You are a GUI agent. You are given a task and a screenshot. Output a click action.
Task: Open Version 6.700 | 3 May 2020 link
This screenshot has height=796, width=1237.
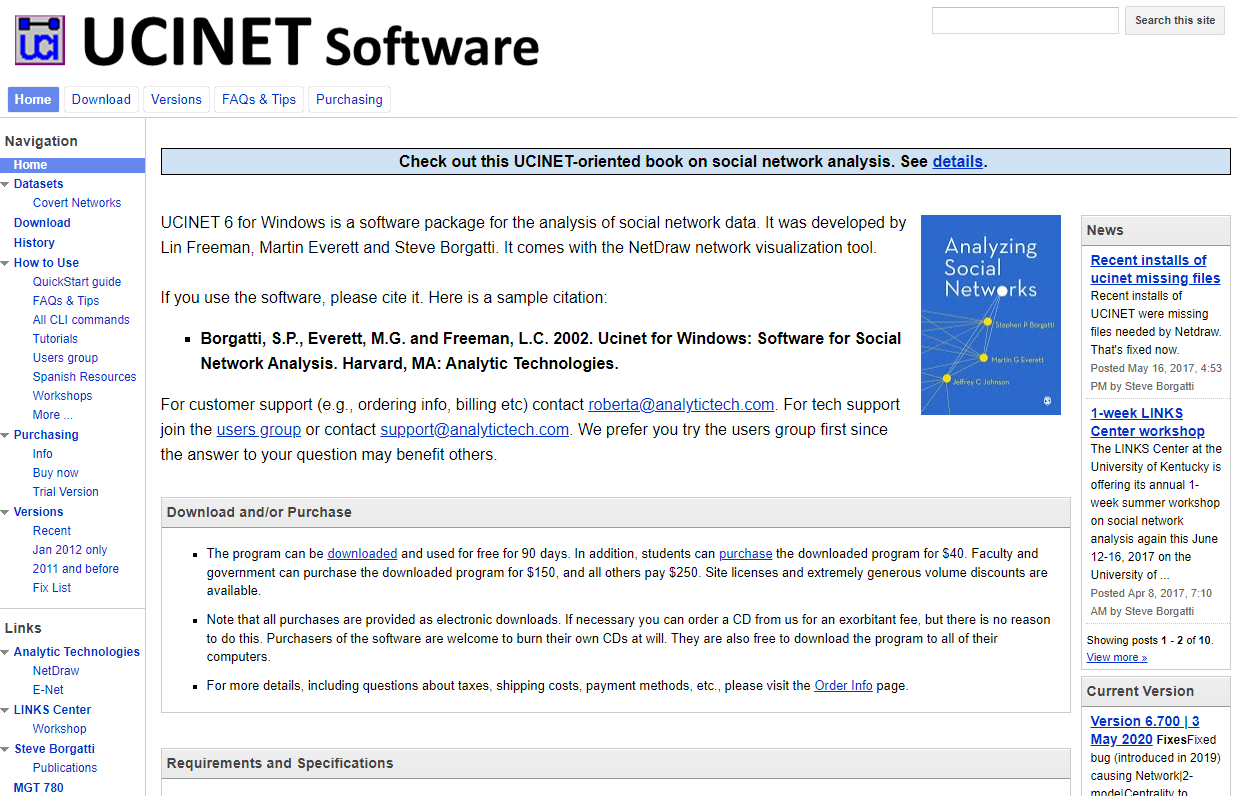point(1145,730)
